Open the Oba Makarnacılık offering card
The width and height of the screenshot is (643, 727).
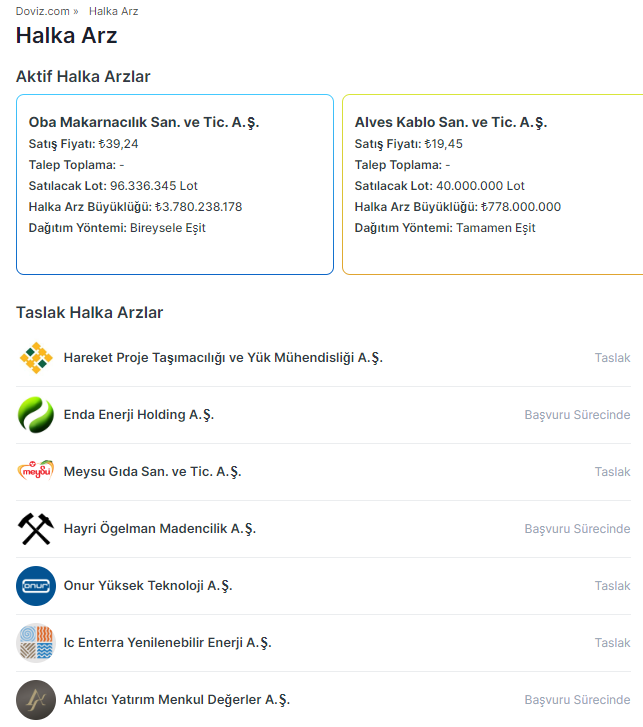coord(175,184)
